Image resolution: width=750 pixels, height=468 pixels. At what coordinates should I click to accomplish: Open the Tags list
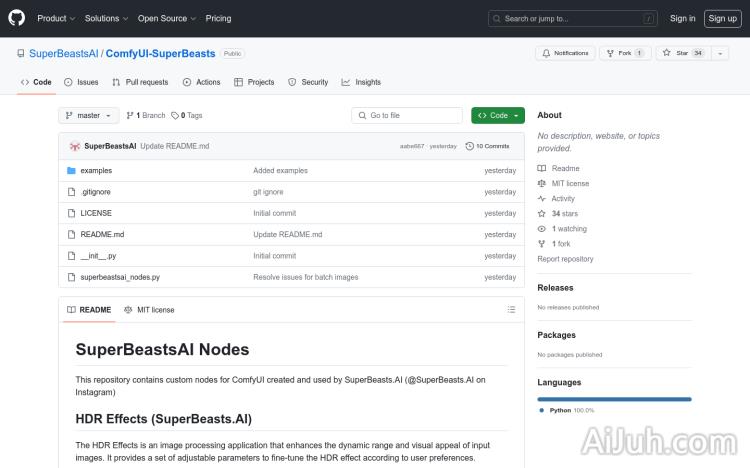coord(187,116)
